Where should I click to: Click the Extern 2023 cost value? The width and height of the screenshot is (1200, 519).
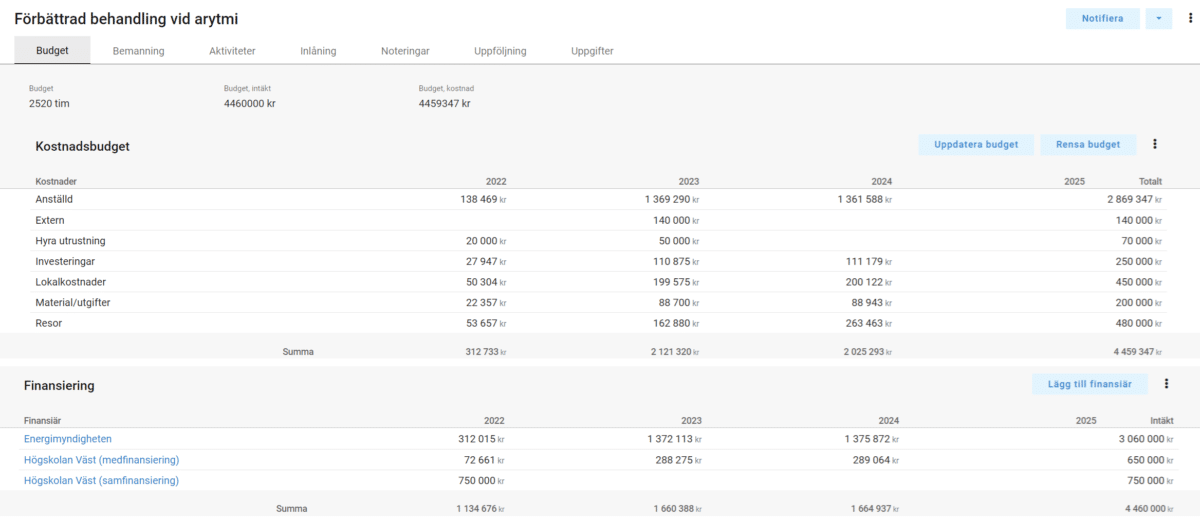coord(668,220)
